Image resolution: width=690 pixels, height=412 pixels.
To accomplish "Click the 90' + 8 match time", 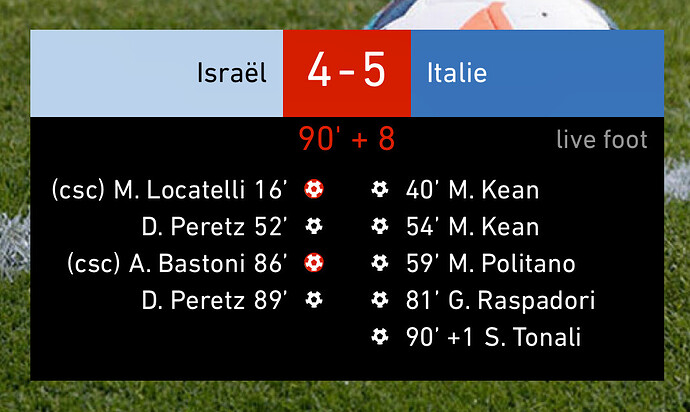I will [347, 139].
